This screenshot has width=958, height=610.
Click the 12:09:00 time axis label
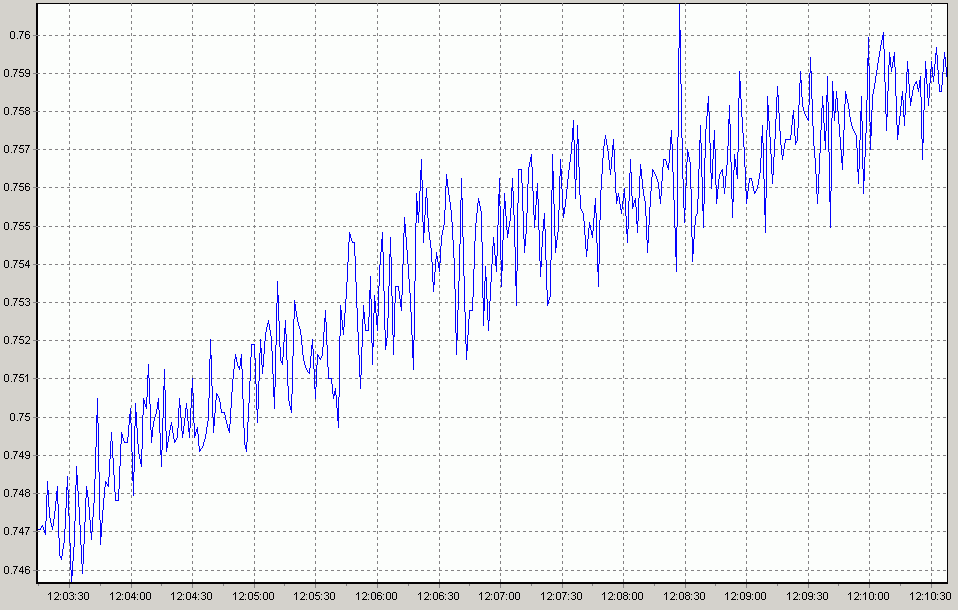pos(745,596)
